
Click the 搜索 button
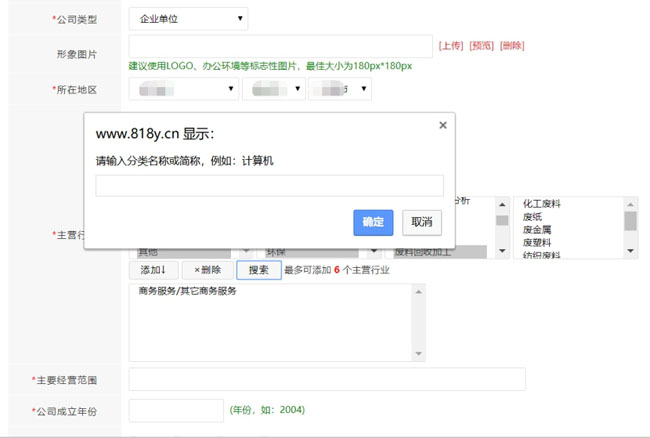click(x=258, y=270)
